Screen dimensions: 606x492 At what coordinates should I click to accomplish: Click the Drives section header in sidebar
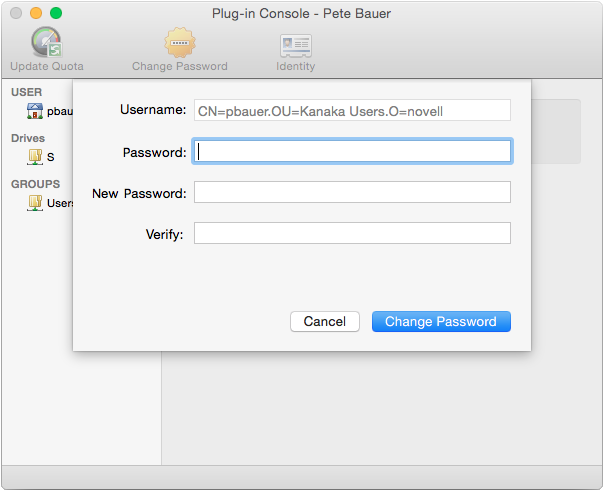coord(28,138)
